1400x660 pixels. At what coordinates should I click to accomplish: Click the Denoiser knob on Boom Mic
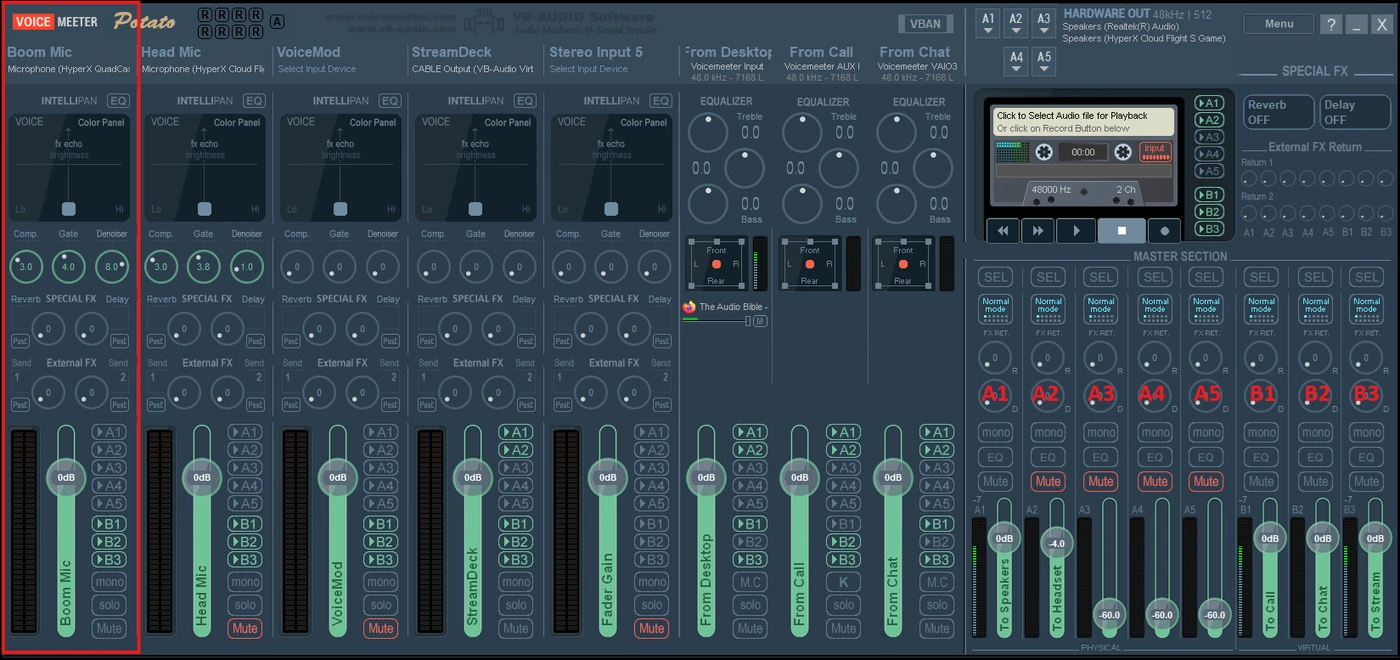[x=112, y=267]
